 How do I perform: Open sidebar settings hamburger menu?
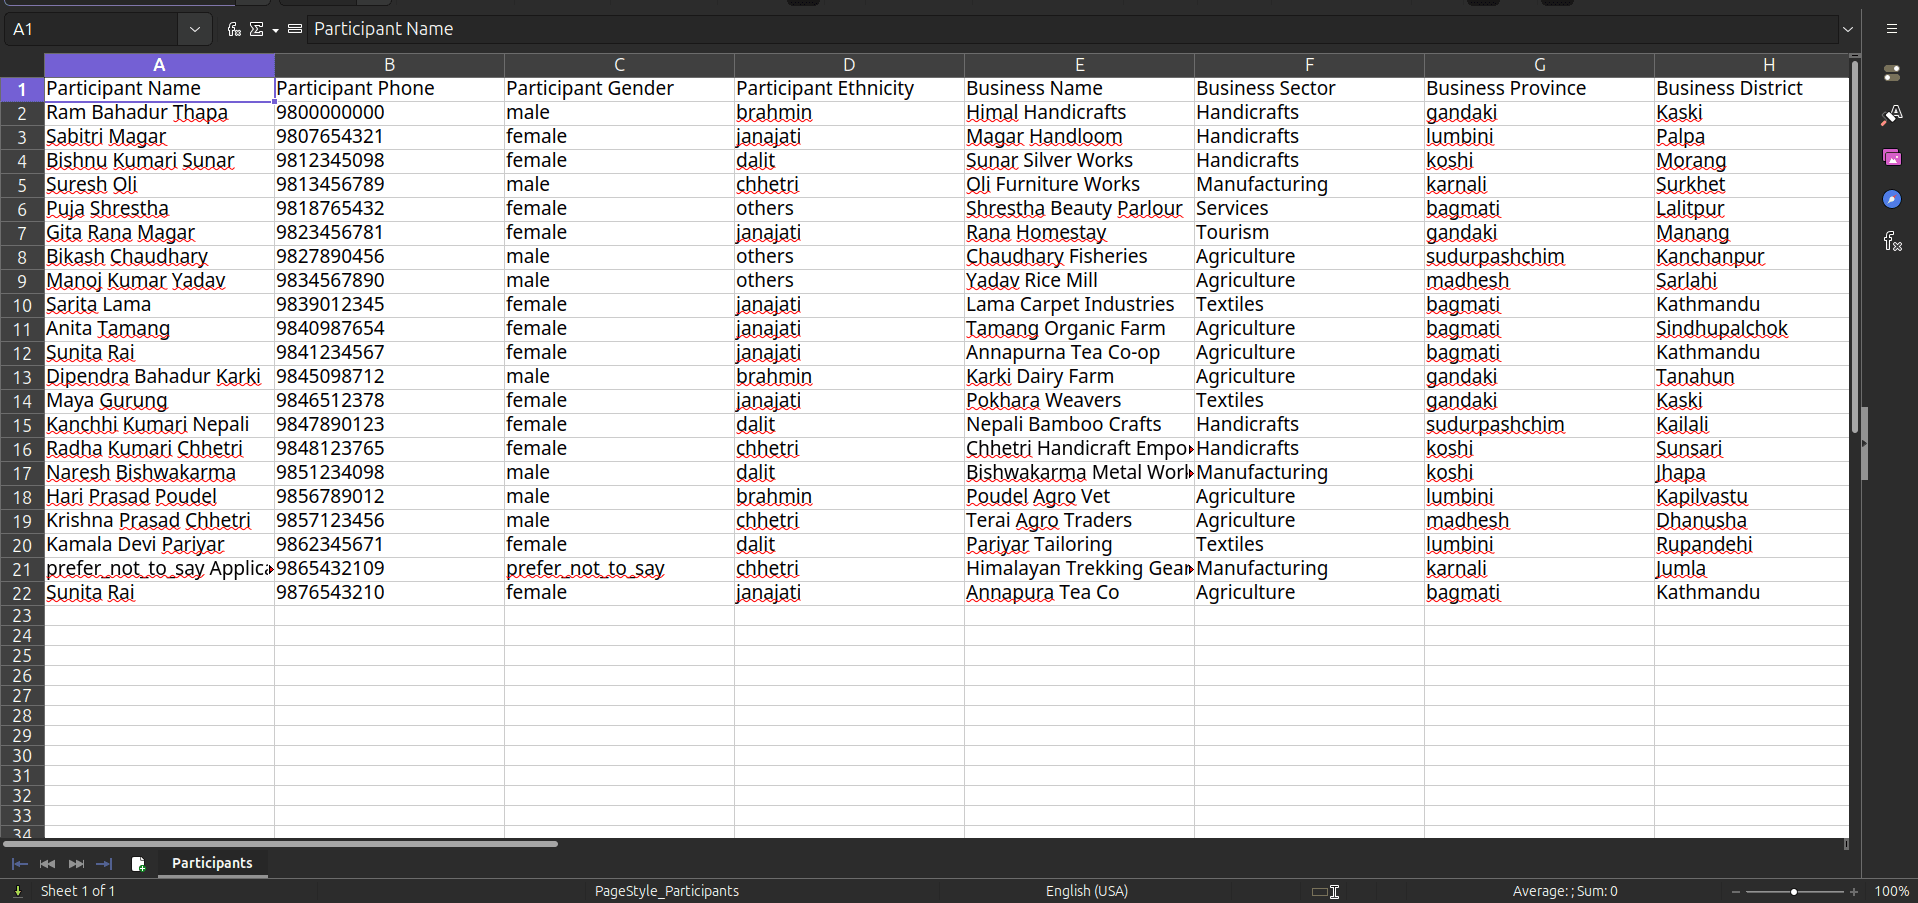[x=1892, y=29]
